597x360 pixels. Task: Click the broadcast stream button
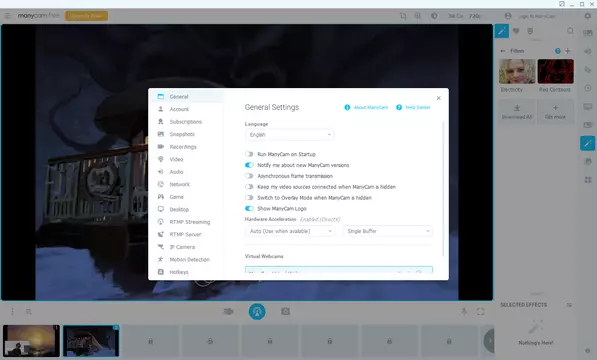click(x=257, y=312)
